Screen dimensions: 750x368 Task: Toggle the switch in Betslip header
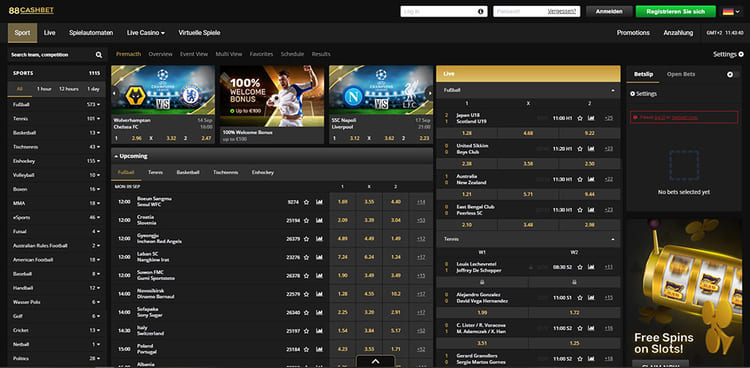point(733,75)
